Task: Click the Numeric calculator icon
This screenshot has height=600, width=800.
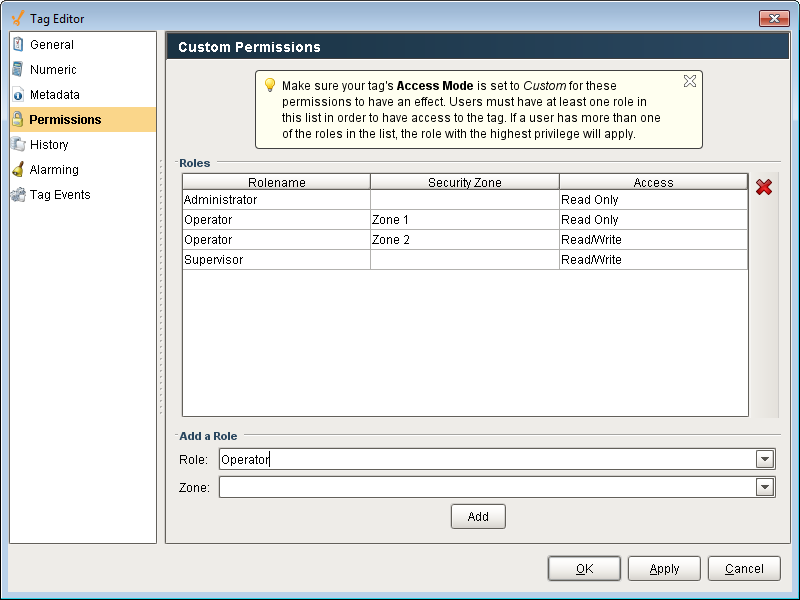Action: pyautogui.click(x=18, y=70)
